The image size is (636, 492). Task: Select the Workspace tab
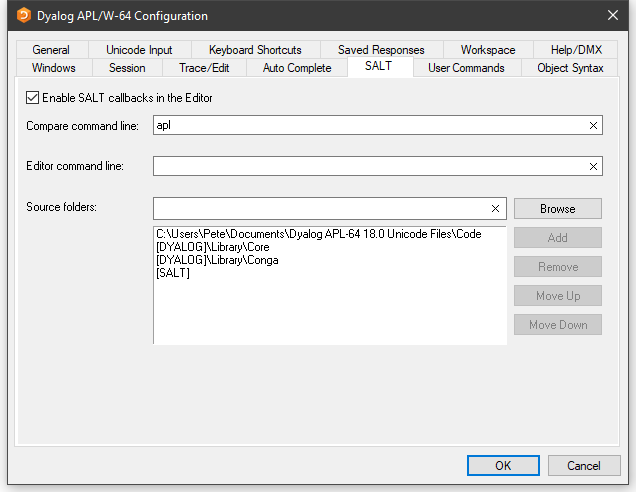488,50
